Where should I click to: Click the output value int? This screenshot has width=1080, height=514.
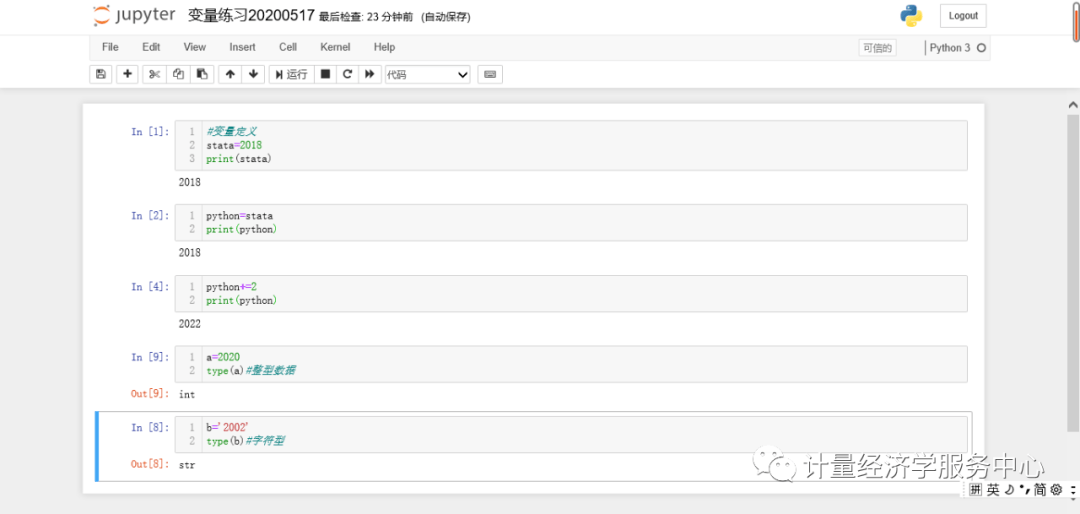coord(187,395)
